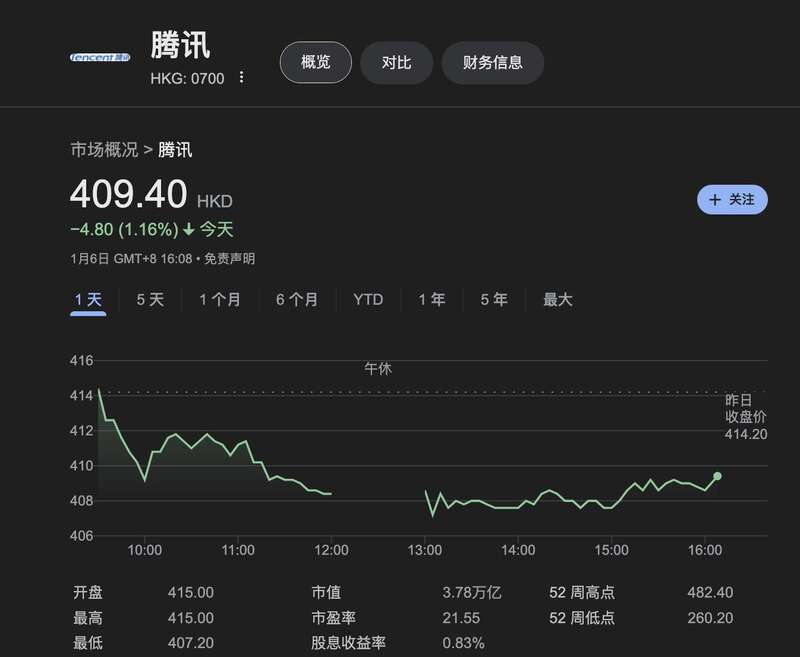This screenshot has height=657, width=800.
Task: Show the 1 个月 chart range
Action: click(x=220, y=299)
